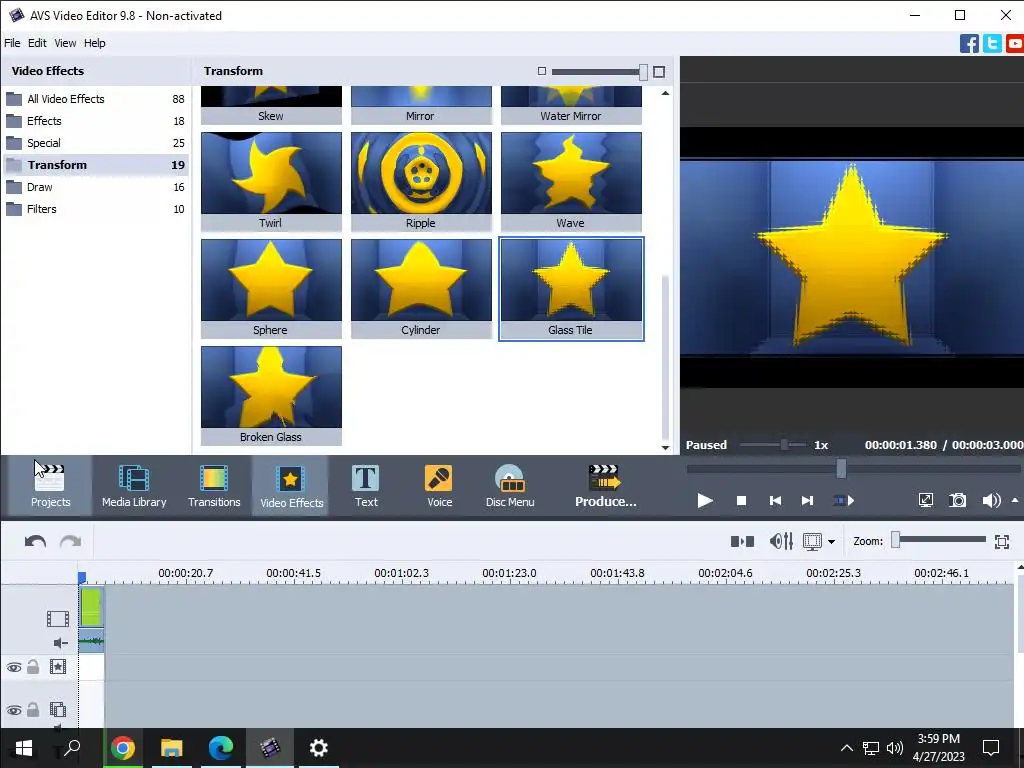Open the File menu
Viewport: 1024px width, 768px height.
[x=12, y=43]
